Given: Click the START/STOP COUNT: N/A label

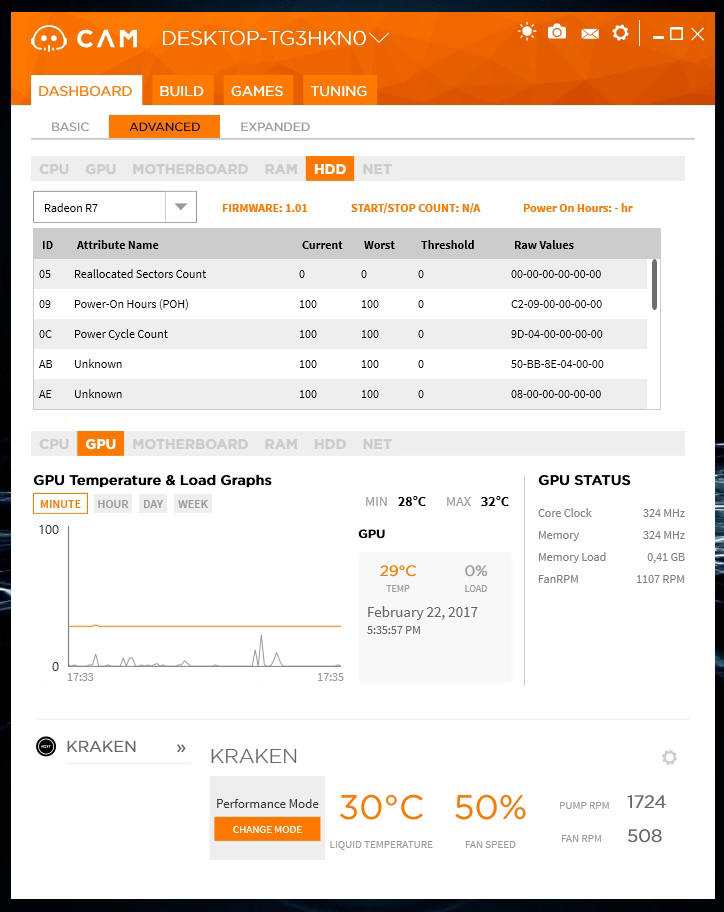Looking at the screenshot, I should tap(416, 208).
